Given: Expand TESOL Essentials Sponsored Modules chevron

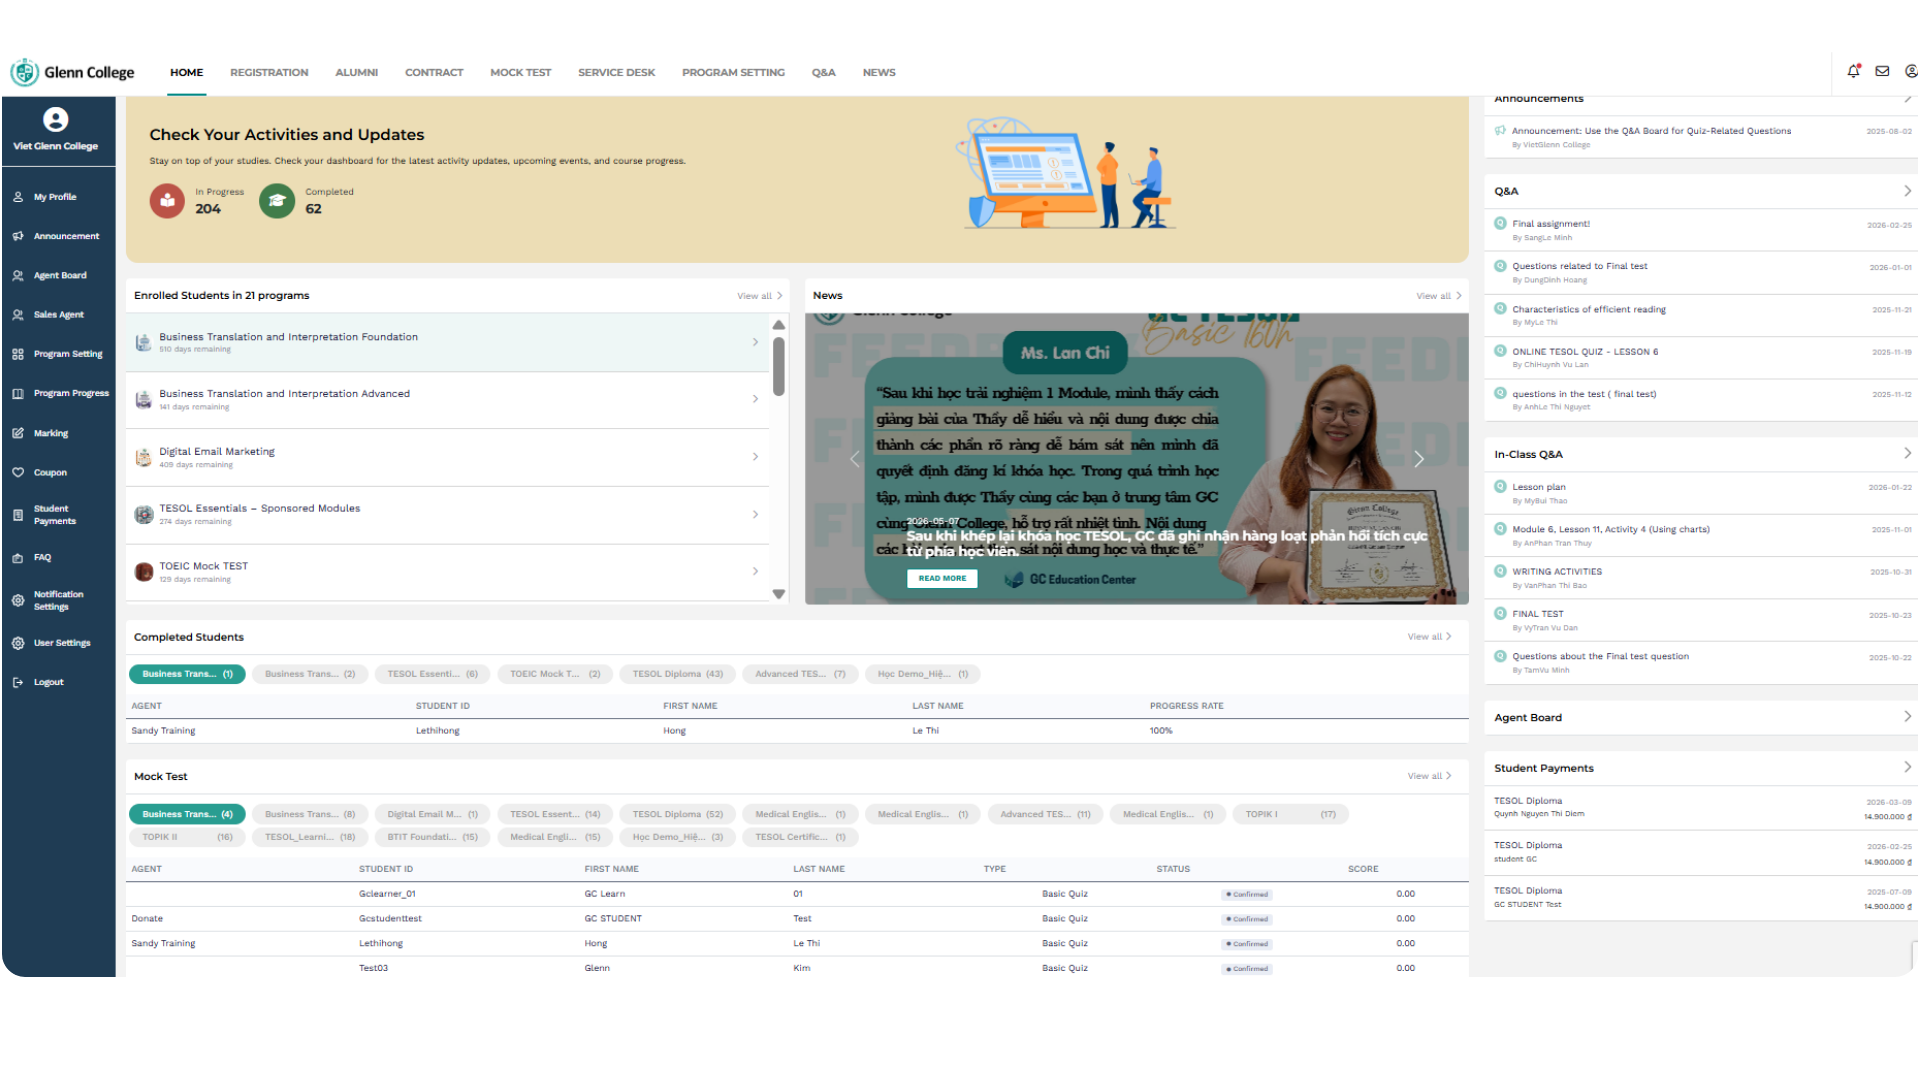Looking at the screenshot, I should coord(756,514).
